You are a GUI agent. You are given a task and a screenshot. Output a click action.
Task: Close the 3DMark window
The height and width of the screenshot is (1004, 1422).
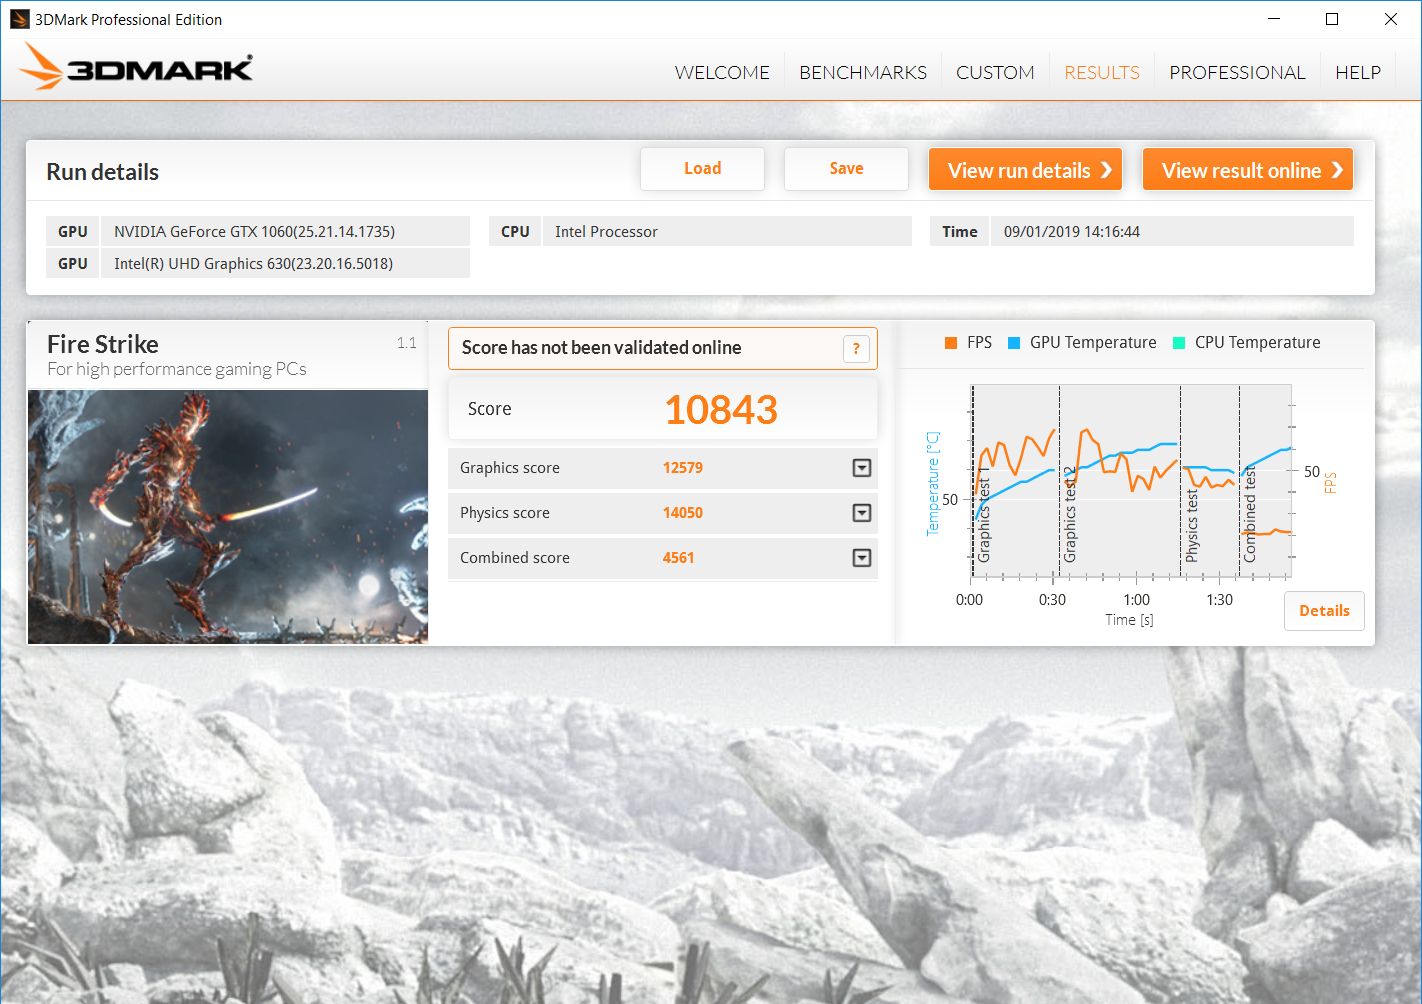(1391, 19)
